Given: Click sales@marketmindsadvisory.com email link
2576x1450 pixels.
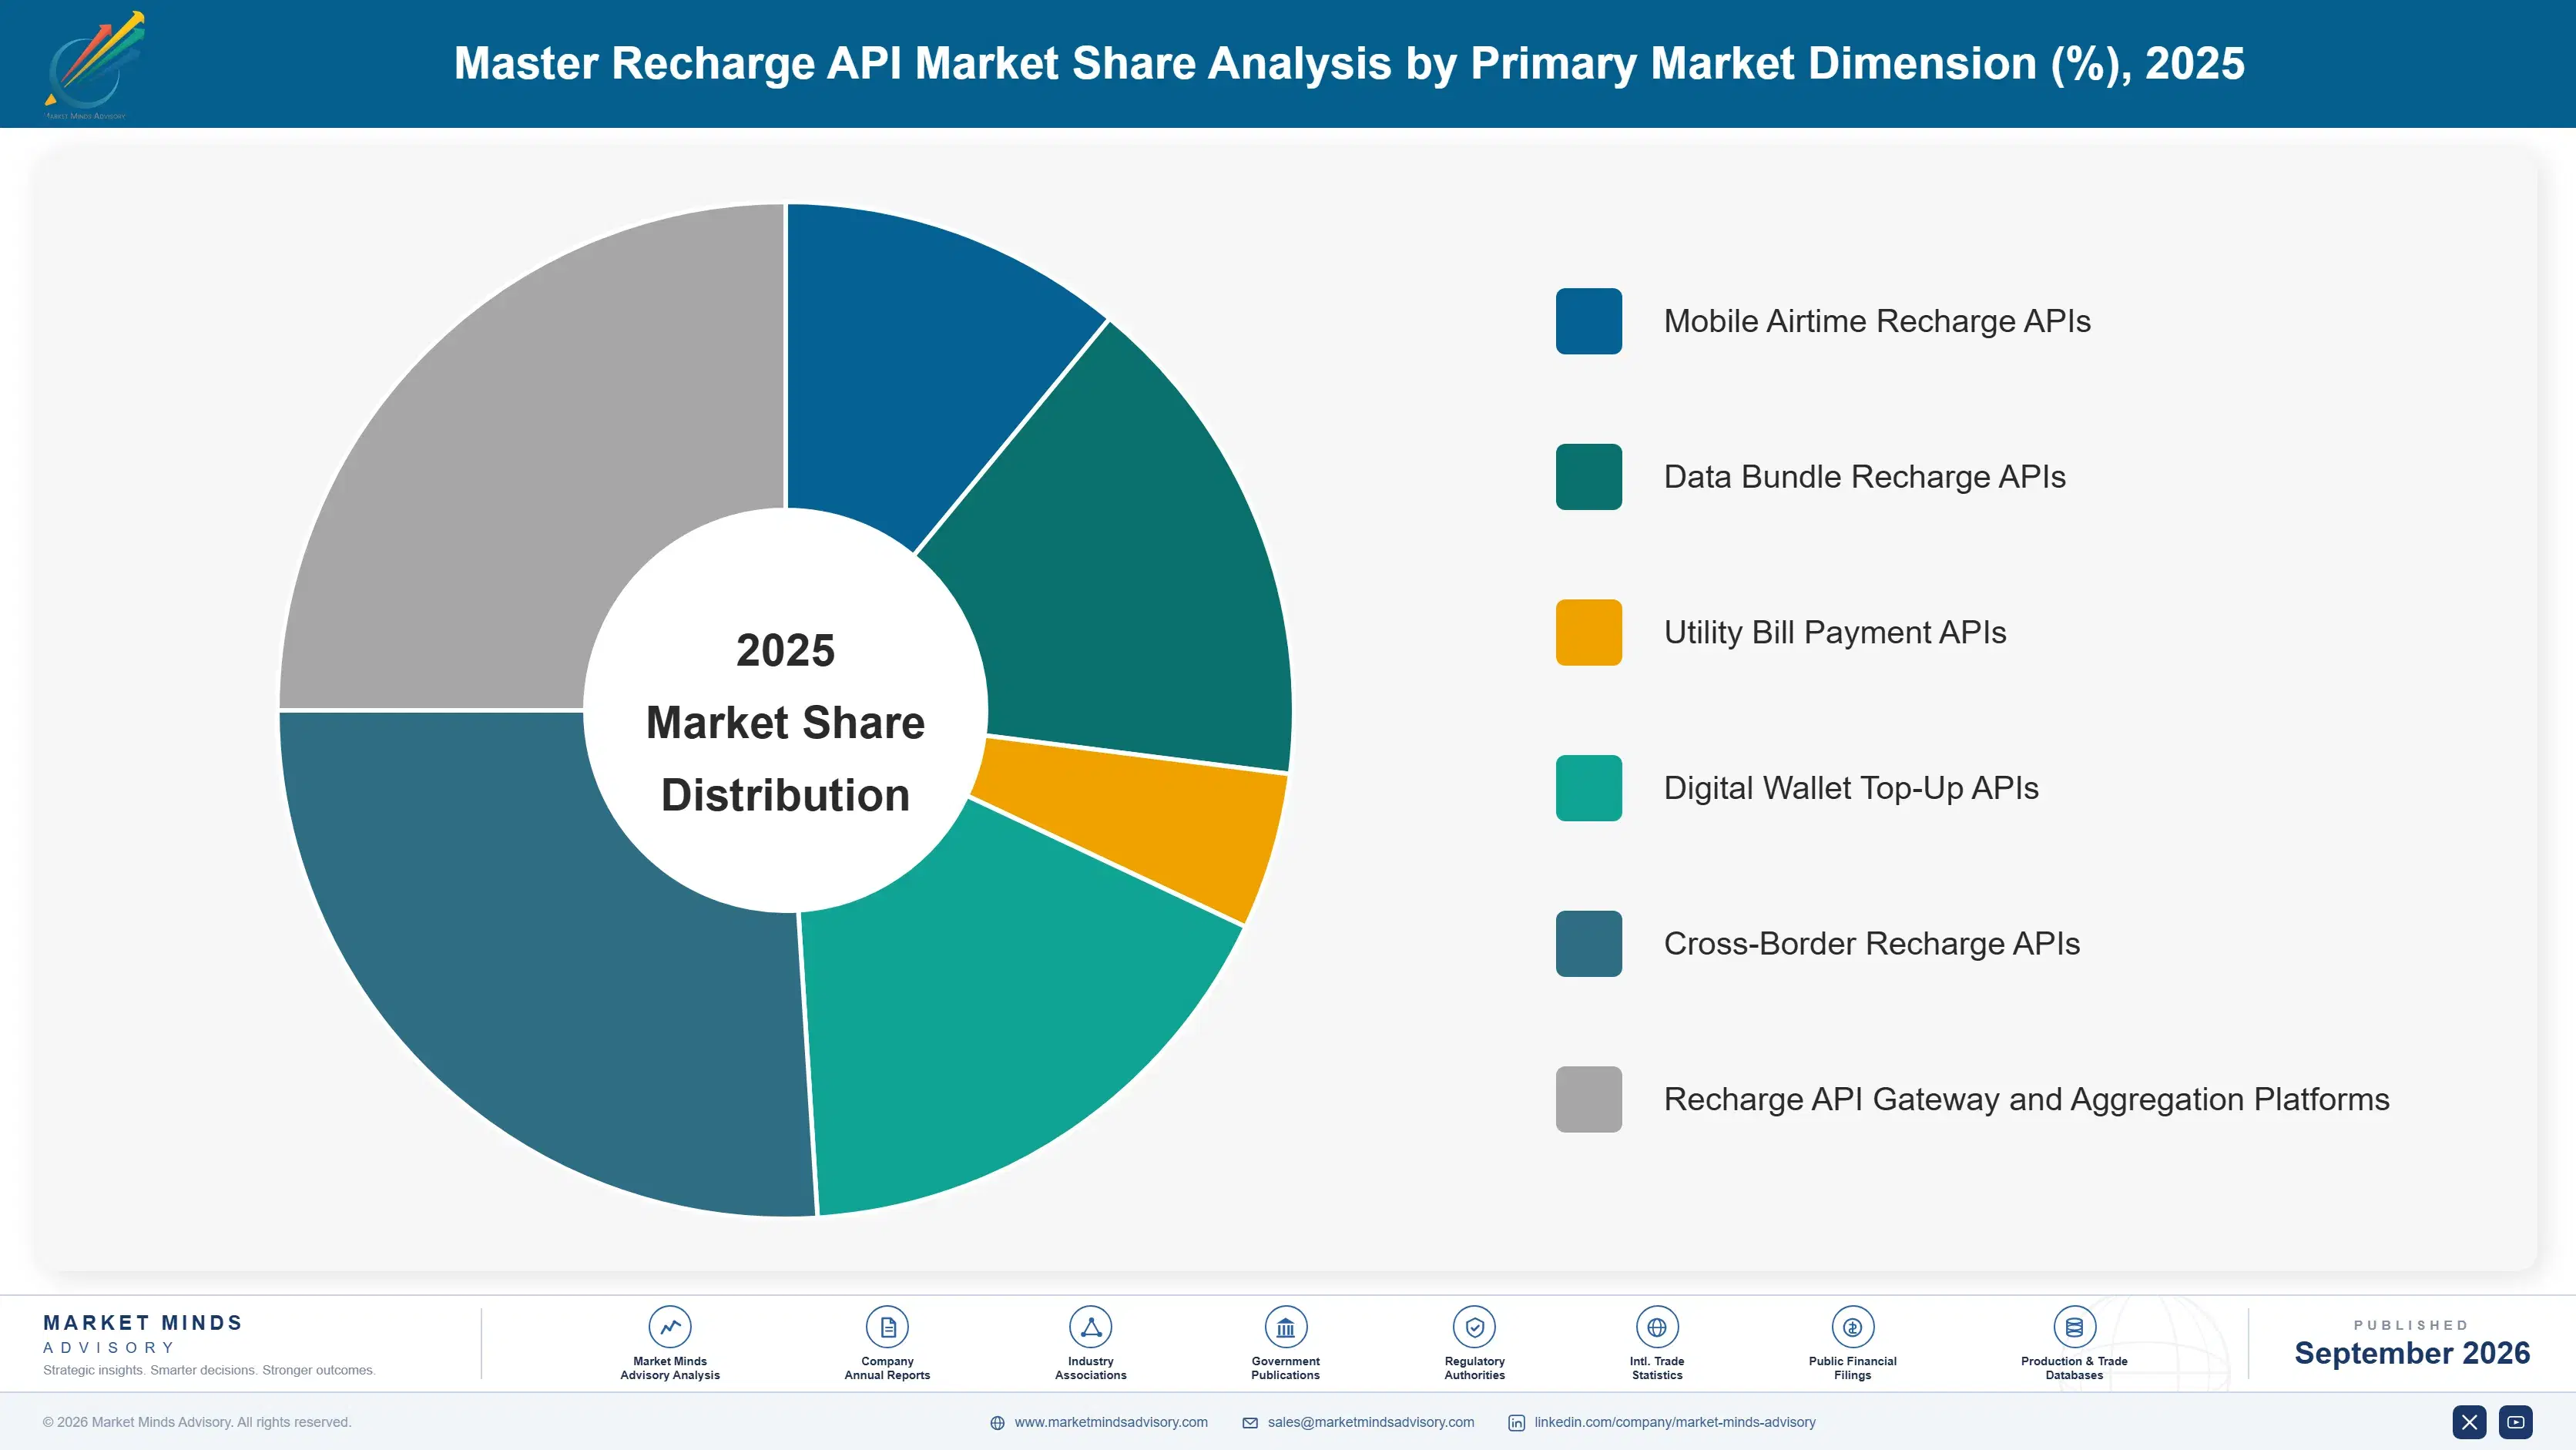Looking at the screenshot, I should pyautogui.click(x=1371, y=1422).
